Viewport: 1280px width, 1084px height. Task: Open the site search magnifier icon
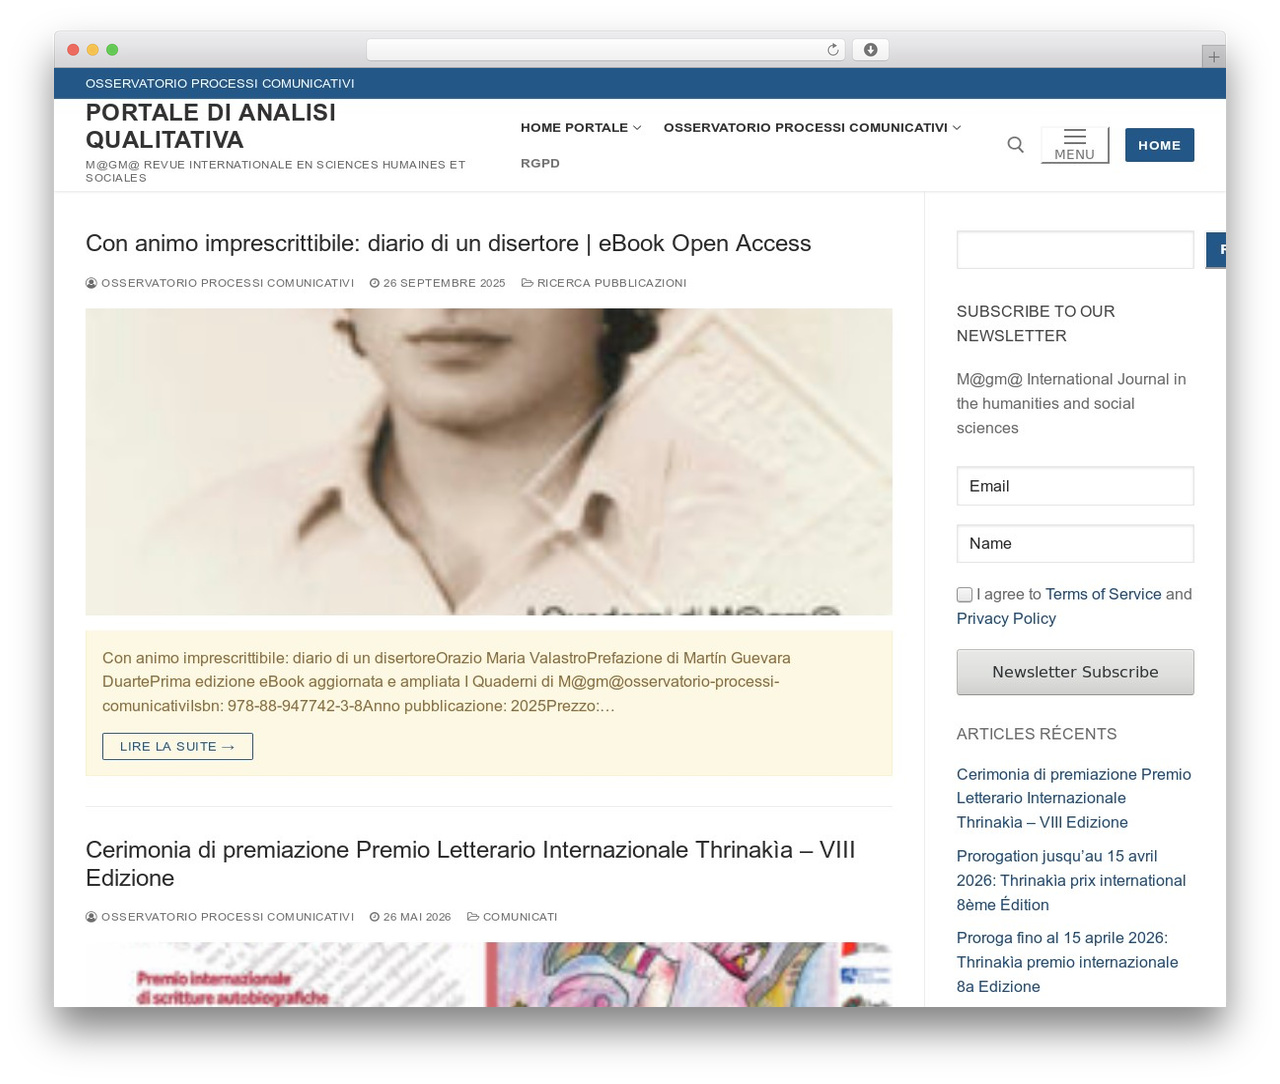point(1015,145)
